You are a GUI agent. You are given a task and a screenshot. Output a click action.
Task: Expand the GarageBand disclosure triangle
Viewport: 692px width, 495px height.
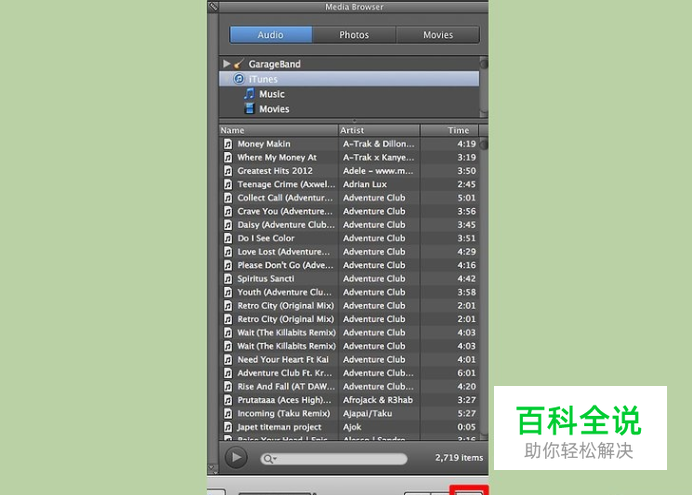pyautogui.click(x=226, y=64)
